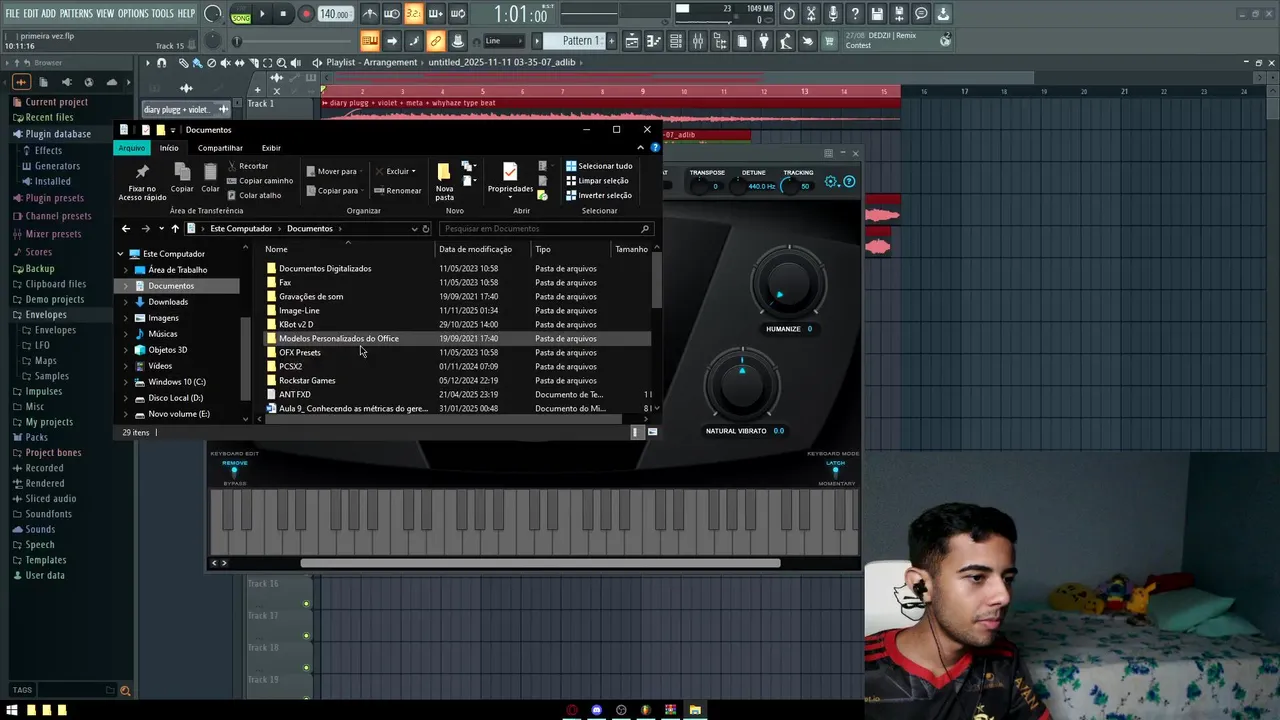This screenshot has height=720, width=1280.
Task: Enable the countdown before recording icon
Action: click(413, 14)
